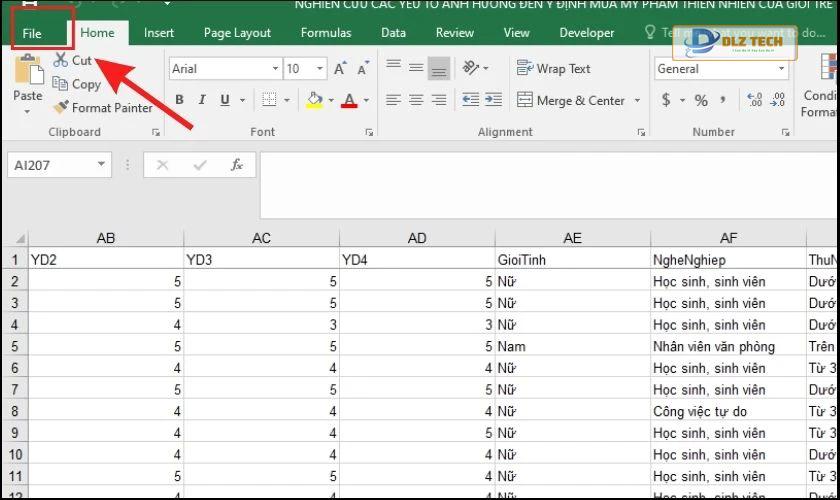
Task: Decrease font size with small A
Action: (363, 69)
